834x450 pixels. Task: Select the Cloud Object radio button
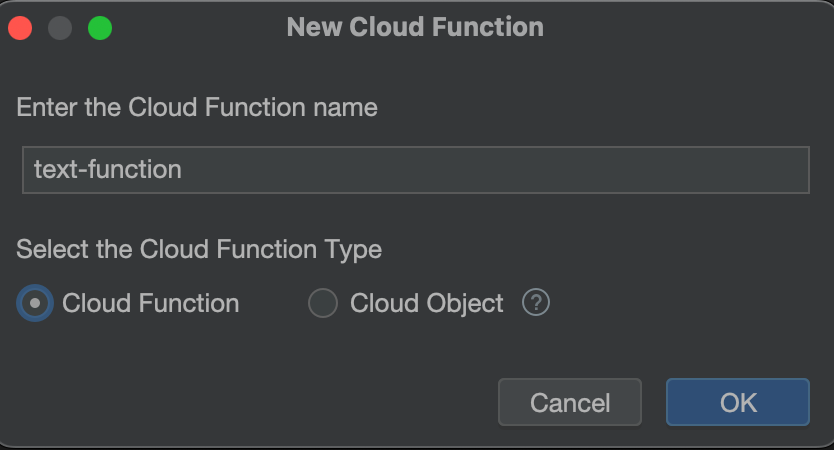click(x=323, y=303)
